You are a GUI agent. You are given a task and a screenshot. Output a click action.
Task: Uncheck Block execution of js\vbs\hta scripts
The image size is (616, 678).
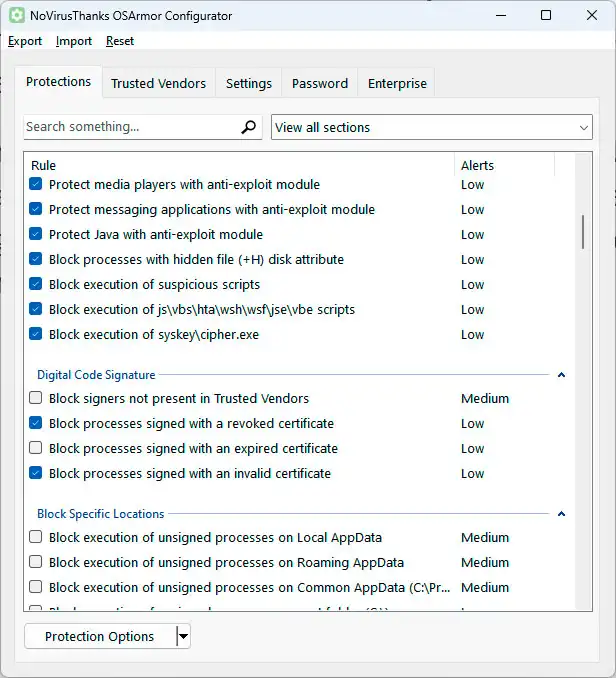[x=35, y=309]
